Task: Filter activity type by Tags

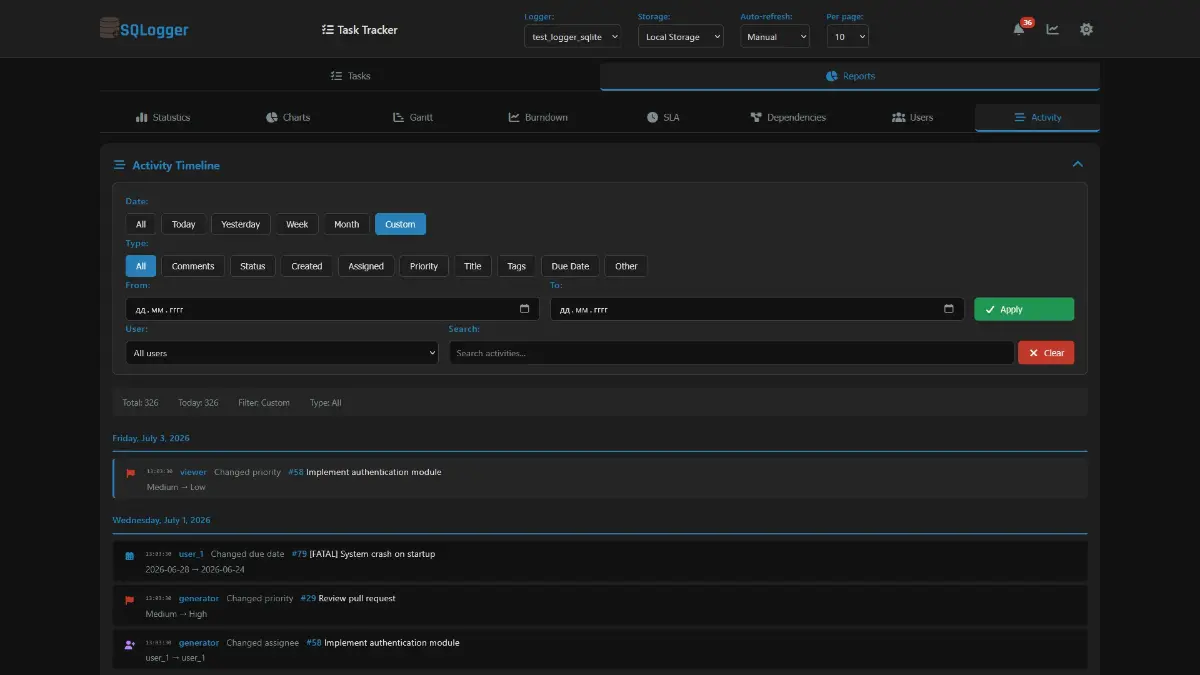Action: click(516, 266)
